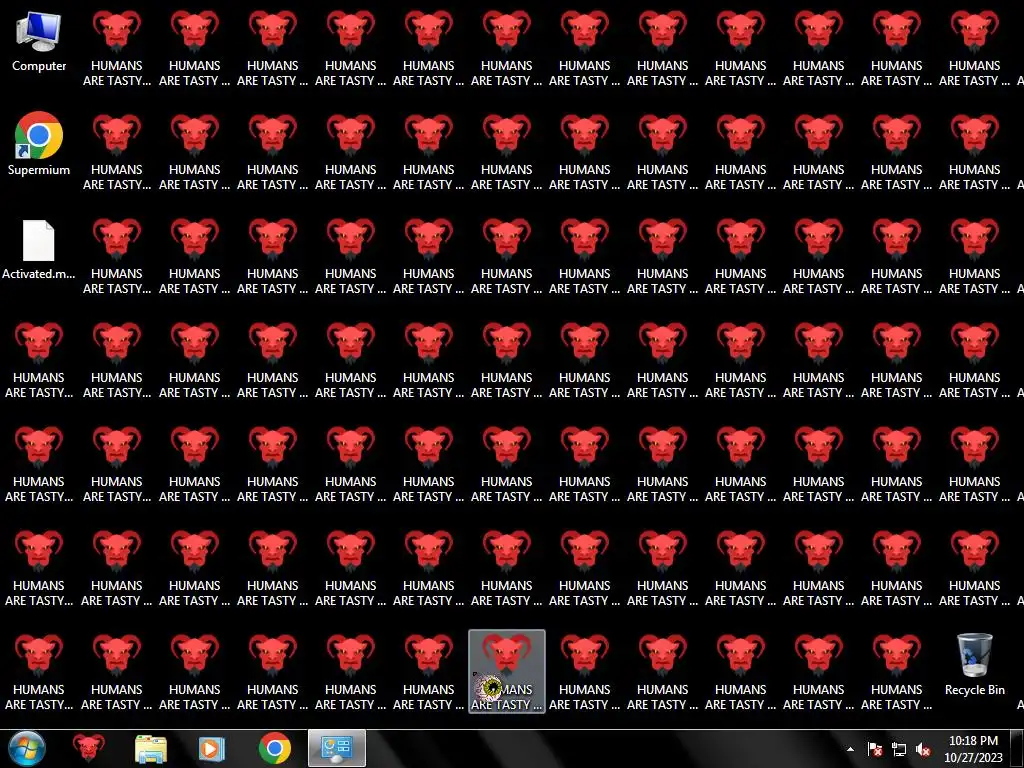Viewport: 1024px width, 768px height.
Task: Select HUMANS ARE TASTY icon next to Supermium
Action: click(x=117, y=152)
